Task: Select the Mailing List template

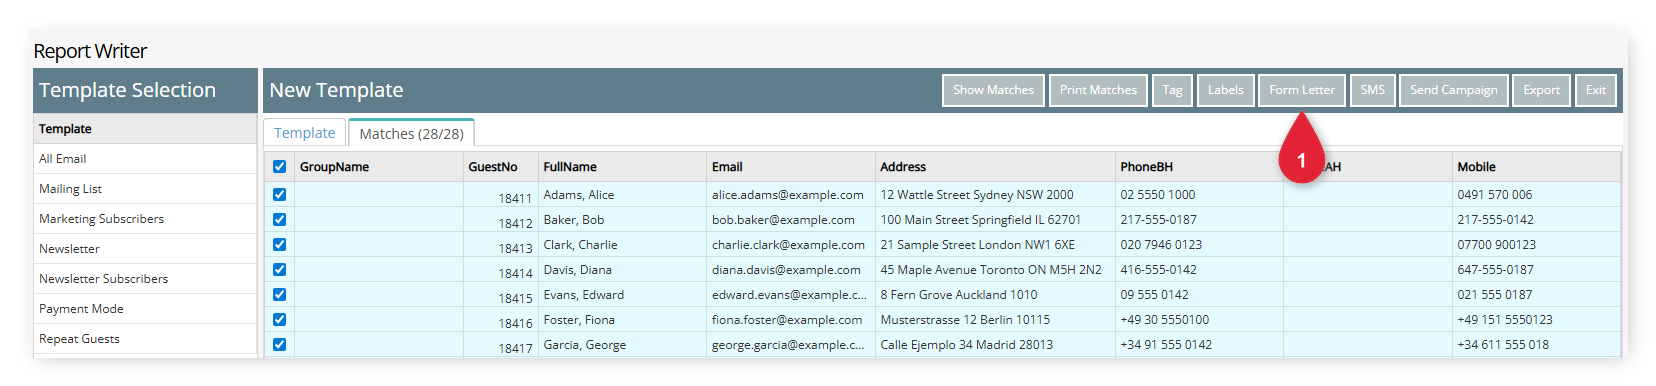Action: tap(145, 189)
